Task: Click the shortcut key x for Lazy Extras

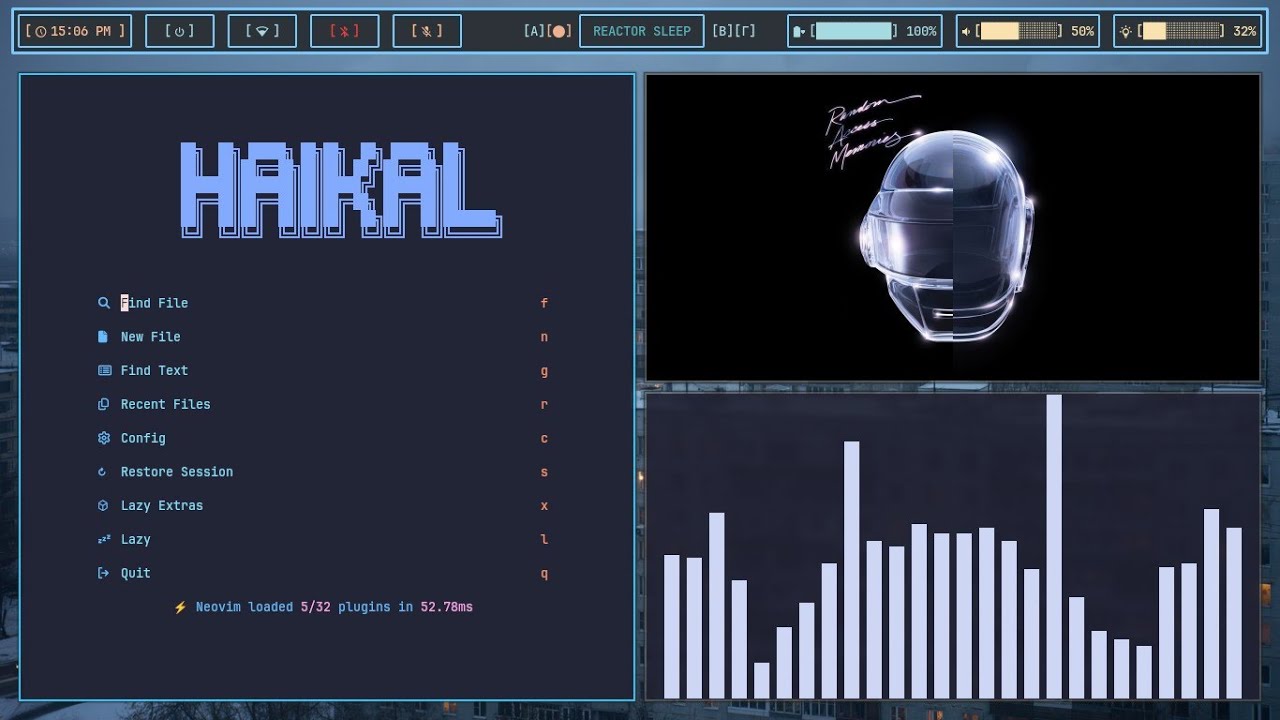Action: 544,506
